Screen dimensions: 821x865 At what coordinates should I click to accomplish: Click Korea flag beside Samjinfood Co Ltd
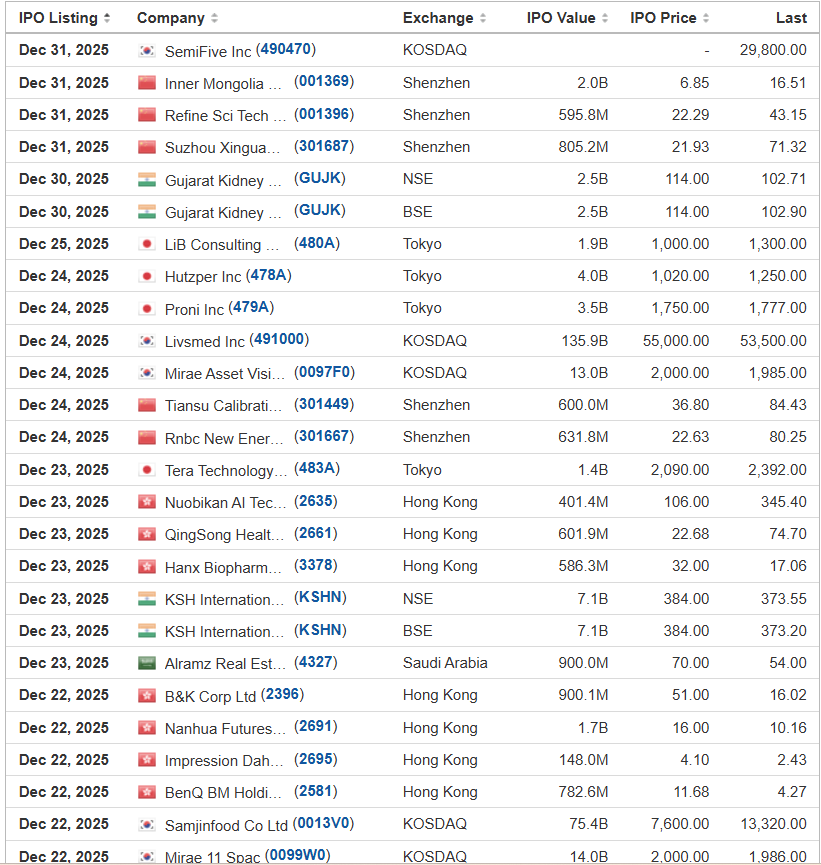point(147,825)
